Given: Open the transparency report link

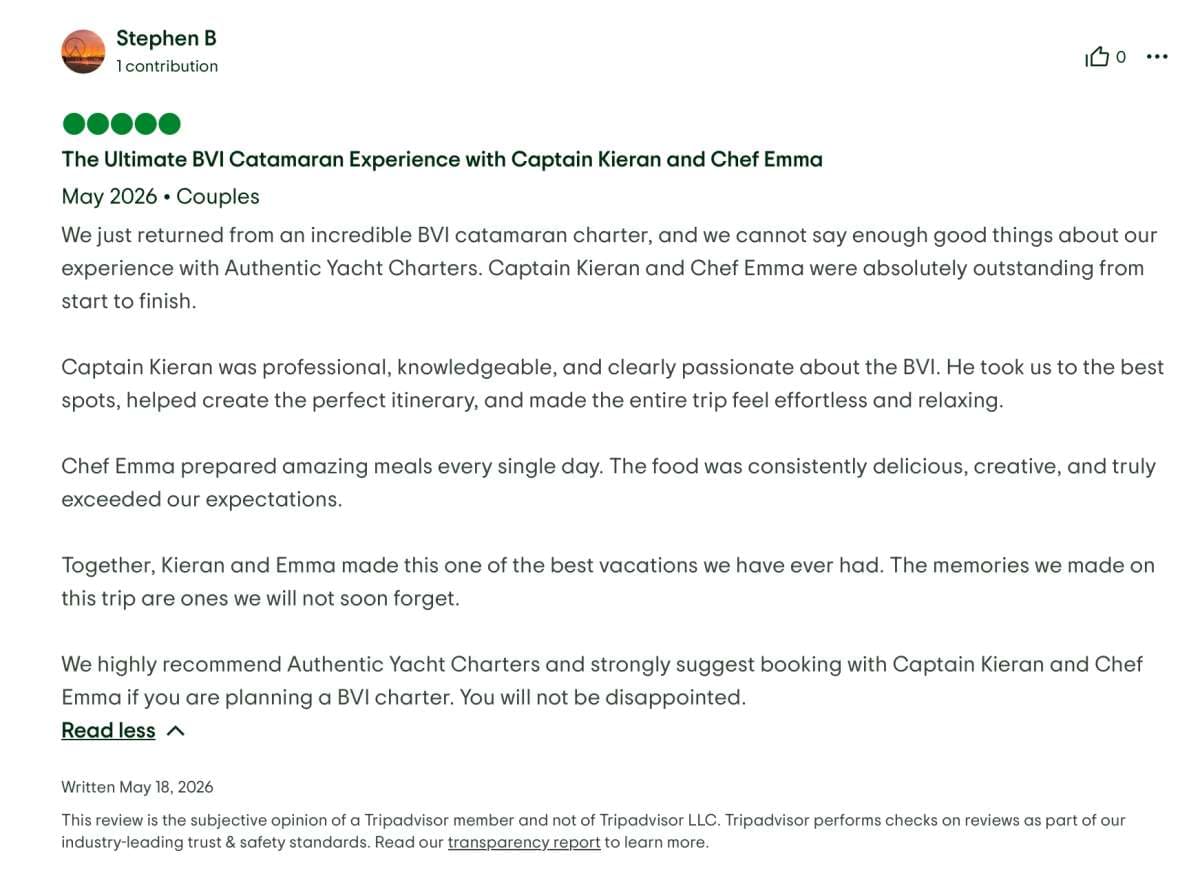Looking at the screenshot, I should click(x=524, y=842).
